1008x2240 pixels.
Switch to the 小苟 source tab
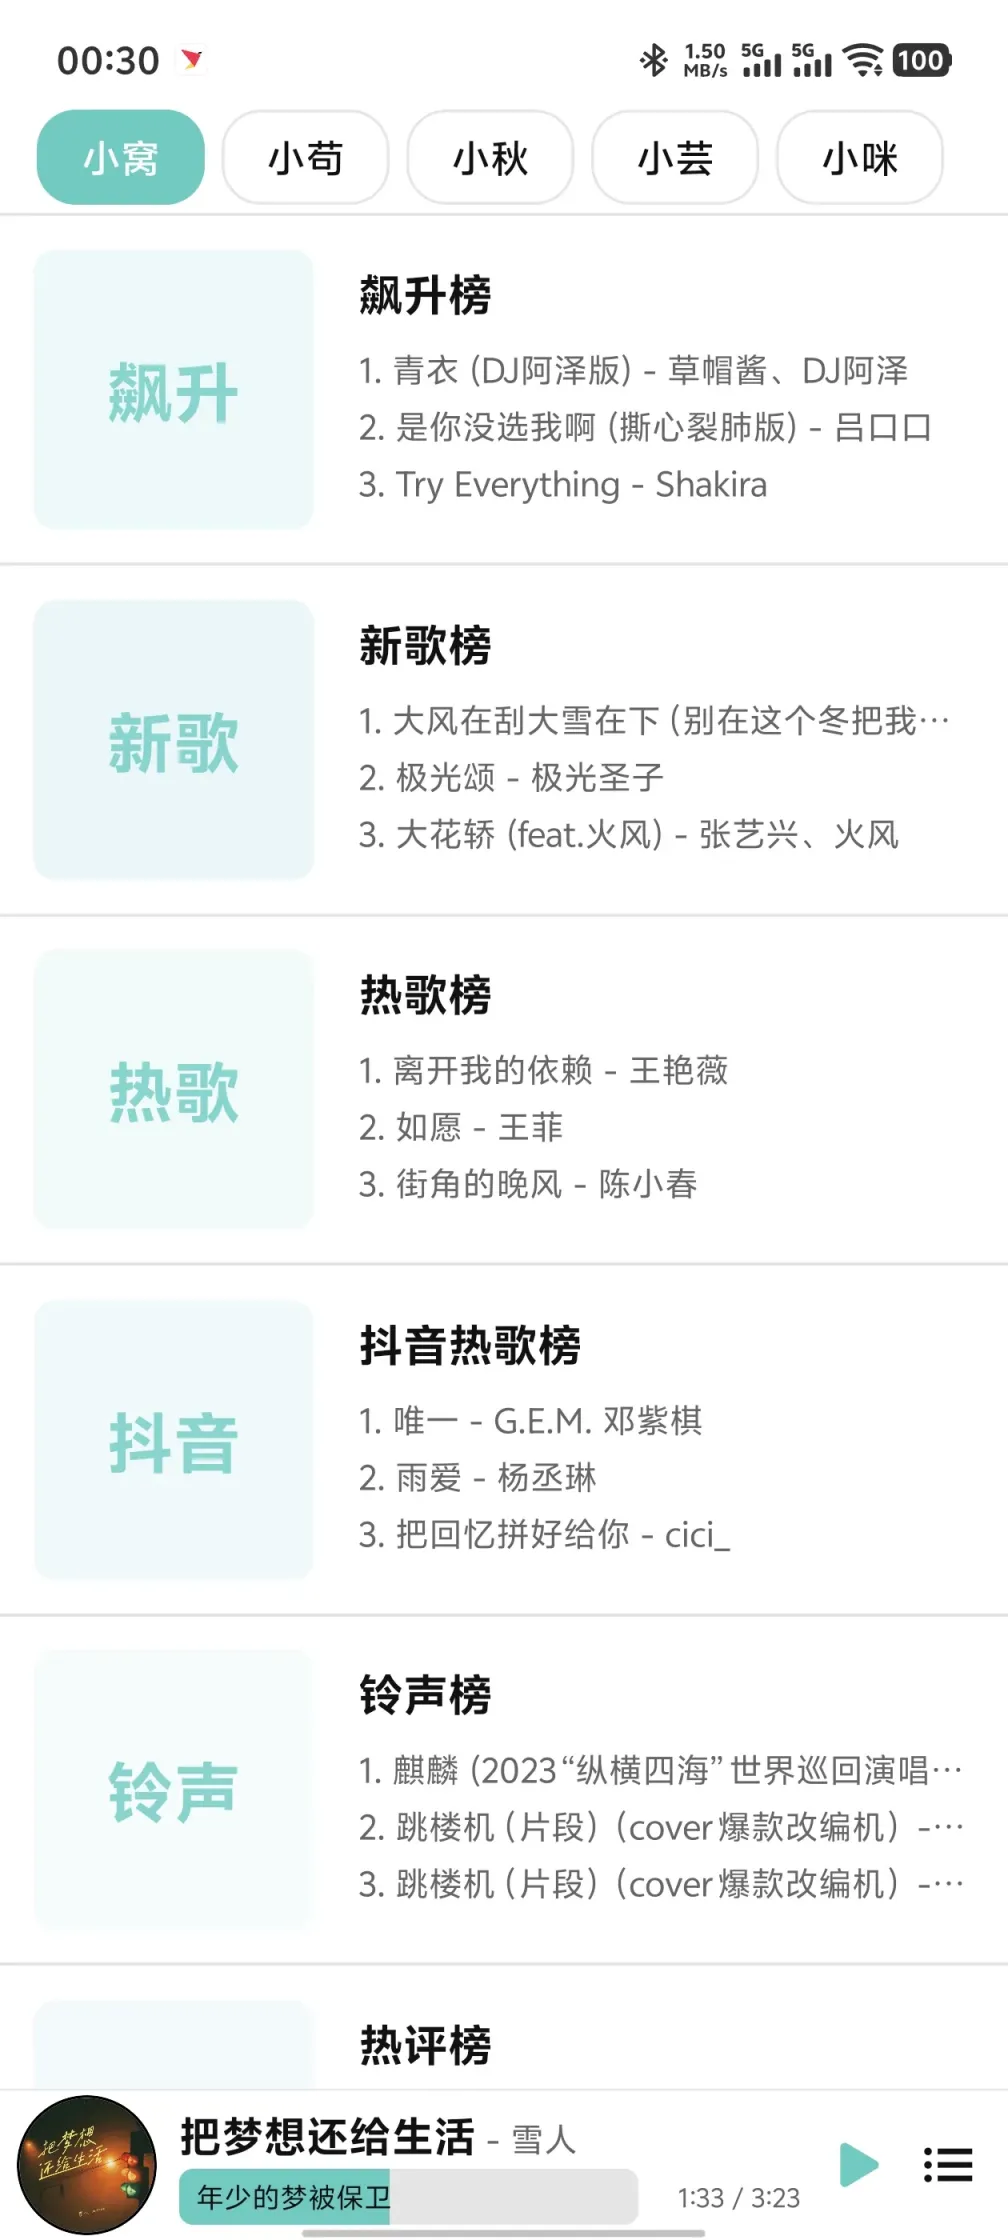click(x=305, y=158)
